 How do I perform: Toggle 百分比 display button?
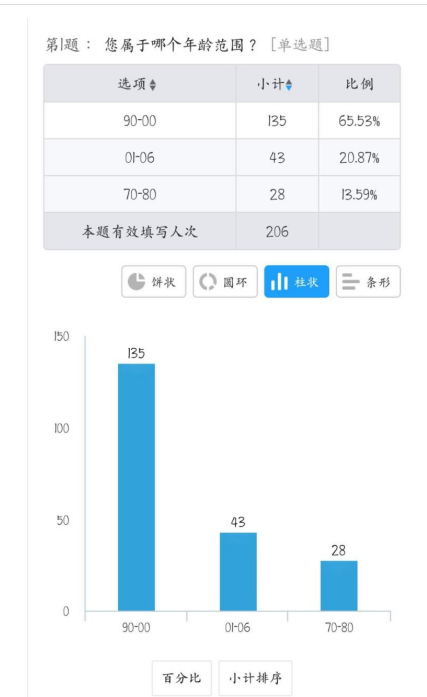(182, 678)
